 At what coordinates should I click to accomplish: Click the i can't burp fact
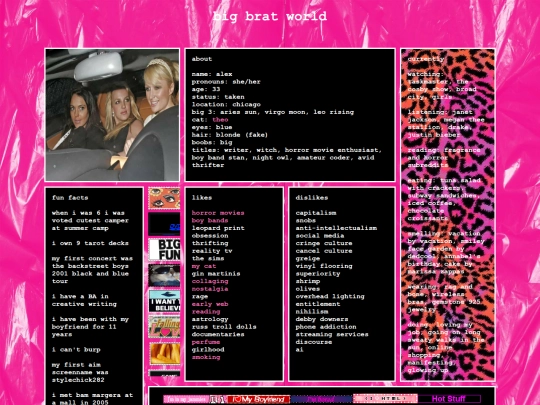pyautogui.click(x=76, y=350)
